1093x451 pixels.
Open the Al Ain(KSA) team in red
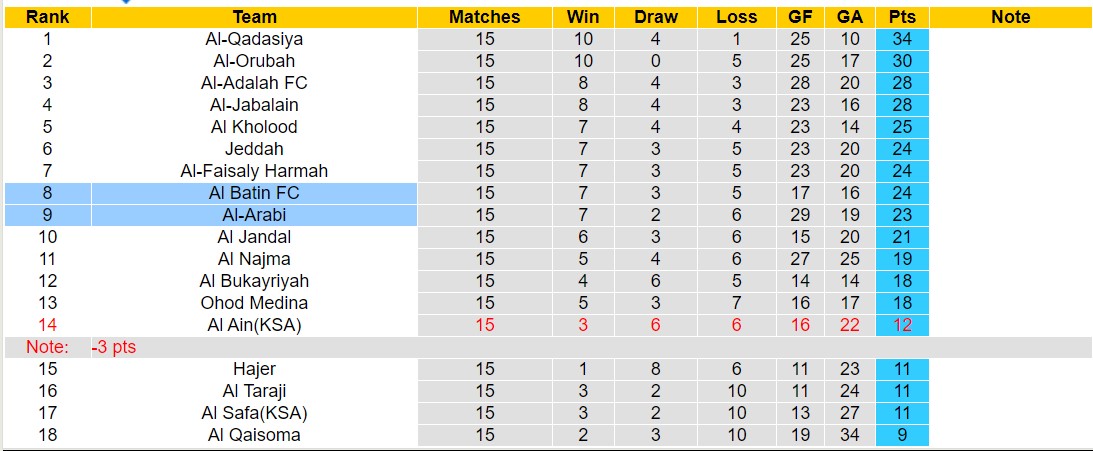[254, 325]
